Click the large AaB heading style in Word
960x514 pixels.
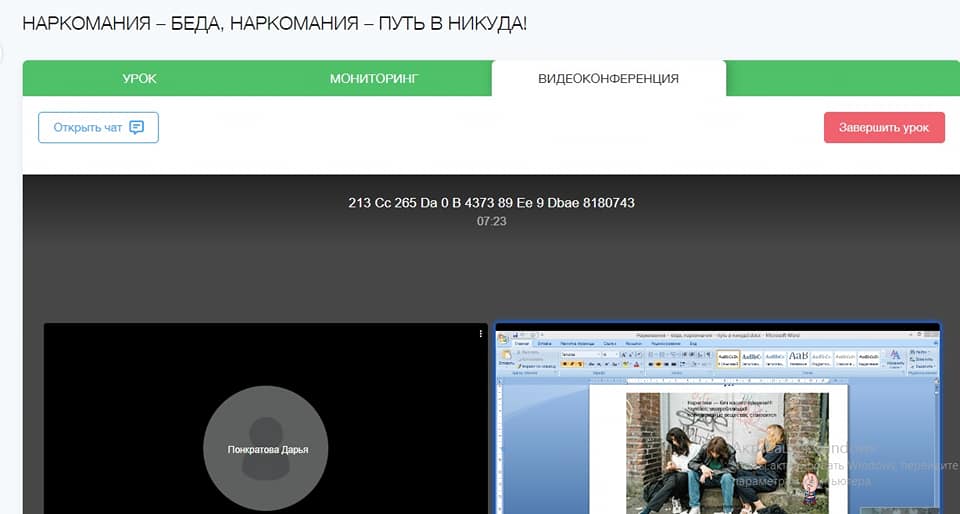point(799,357)
